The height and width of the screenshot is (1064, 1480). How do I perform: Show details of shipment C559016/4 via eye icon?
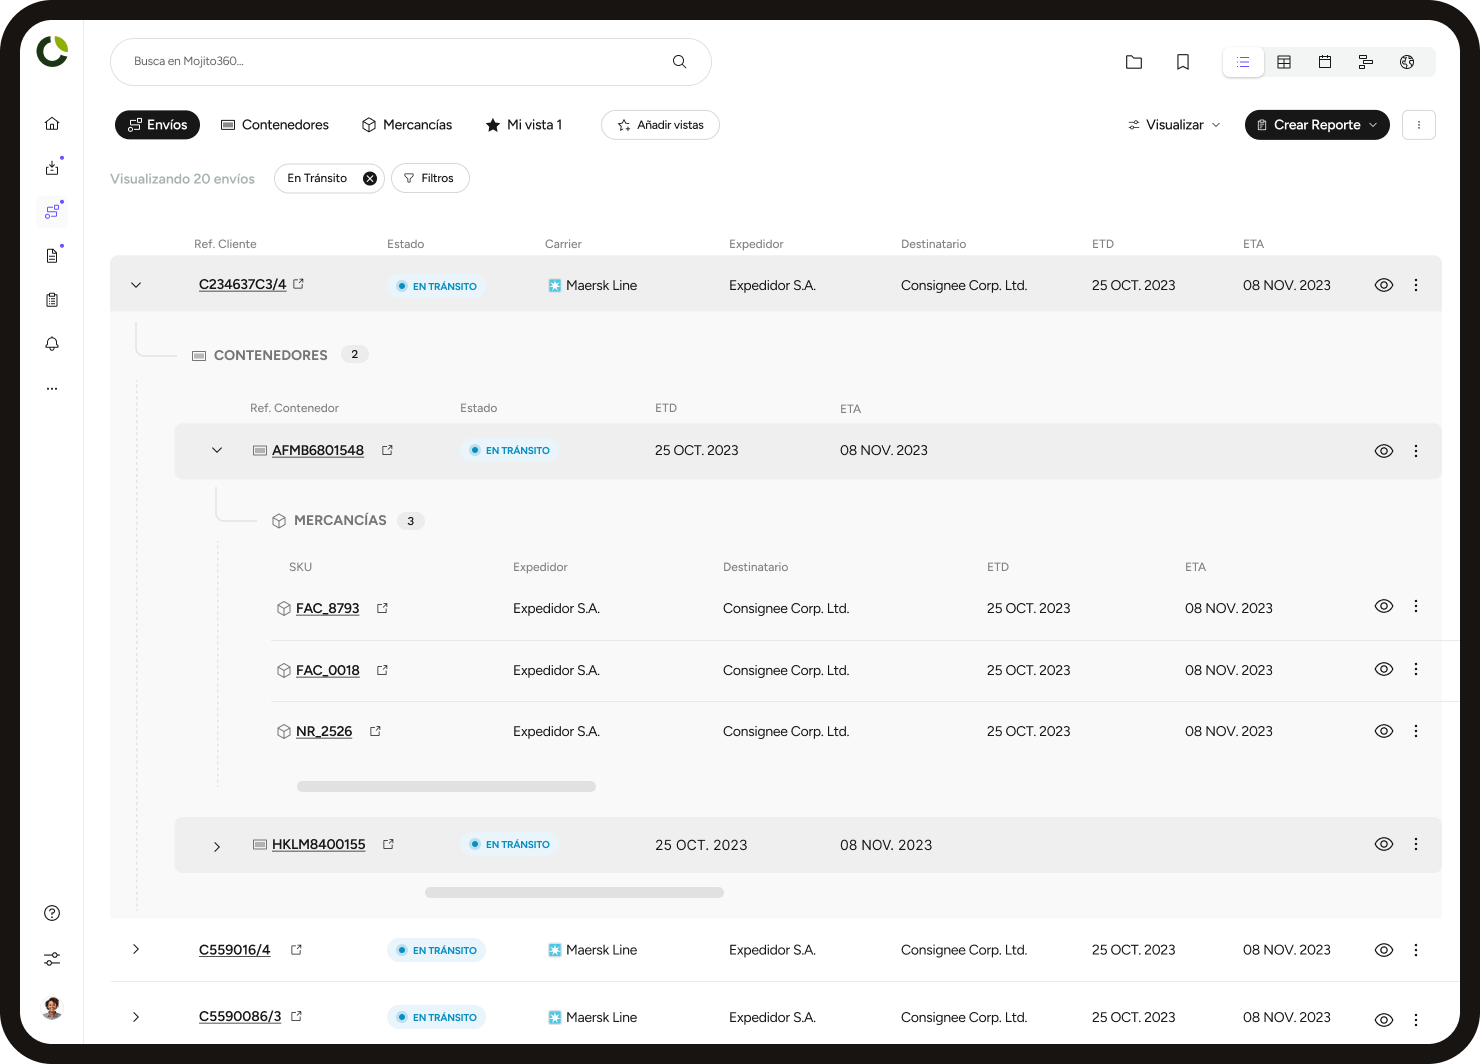pyautogui.click(x=1384, y=950)
